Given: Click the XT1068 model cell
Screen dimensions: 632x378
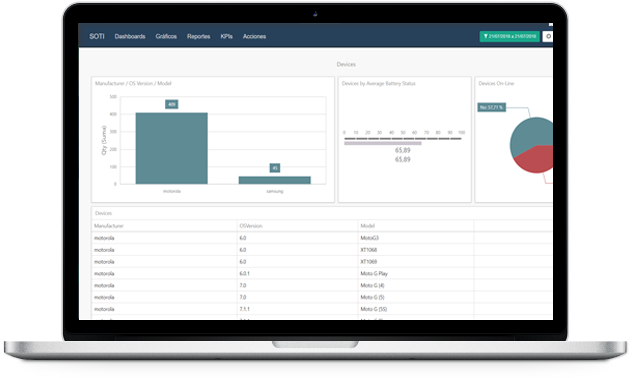Looking at the screenshot, I should click(369, 250).
